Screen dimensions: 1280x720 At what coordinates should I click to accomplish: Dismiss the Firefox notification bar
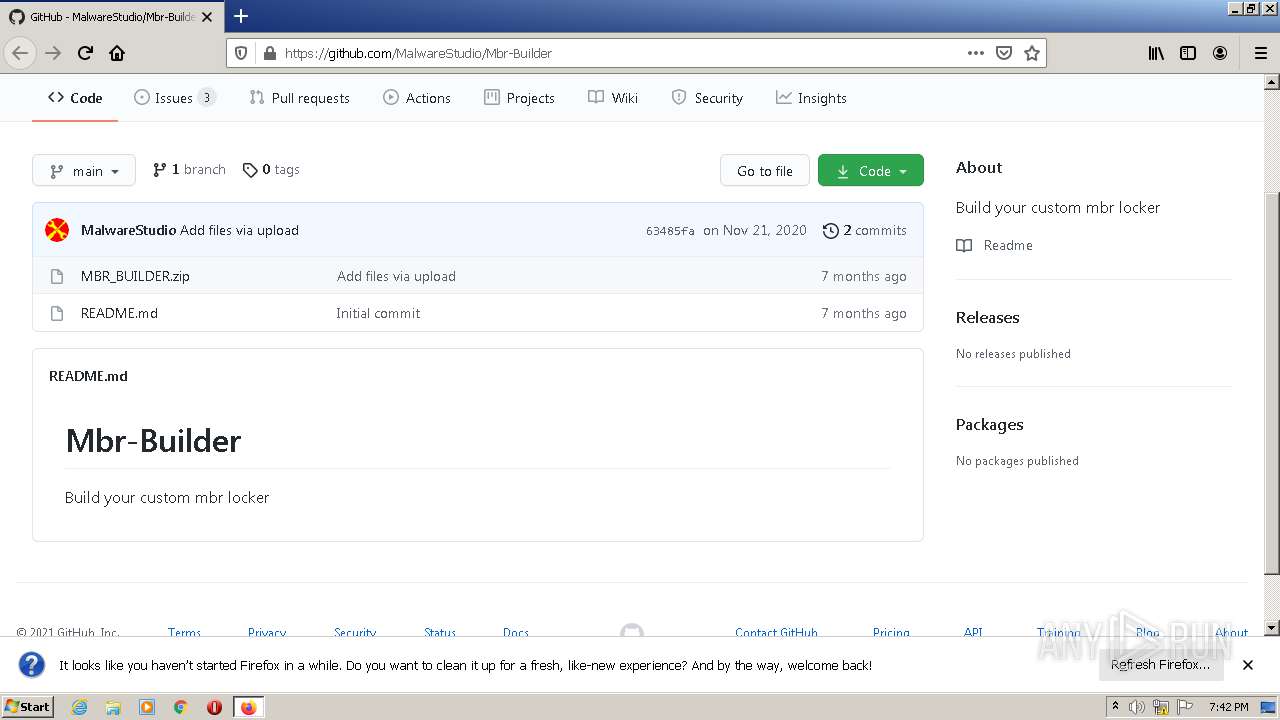coord(1248,665)
